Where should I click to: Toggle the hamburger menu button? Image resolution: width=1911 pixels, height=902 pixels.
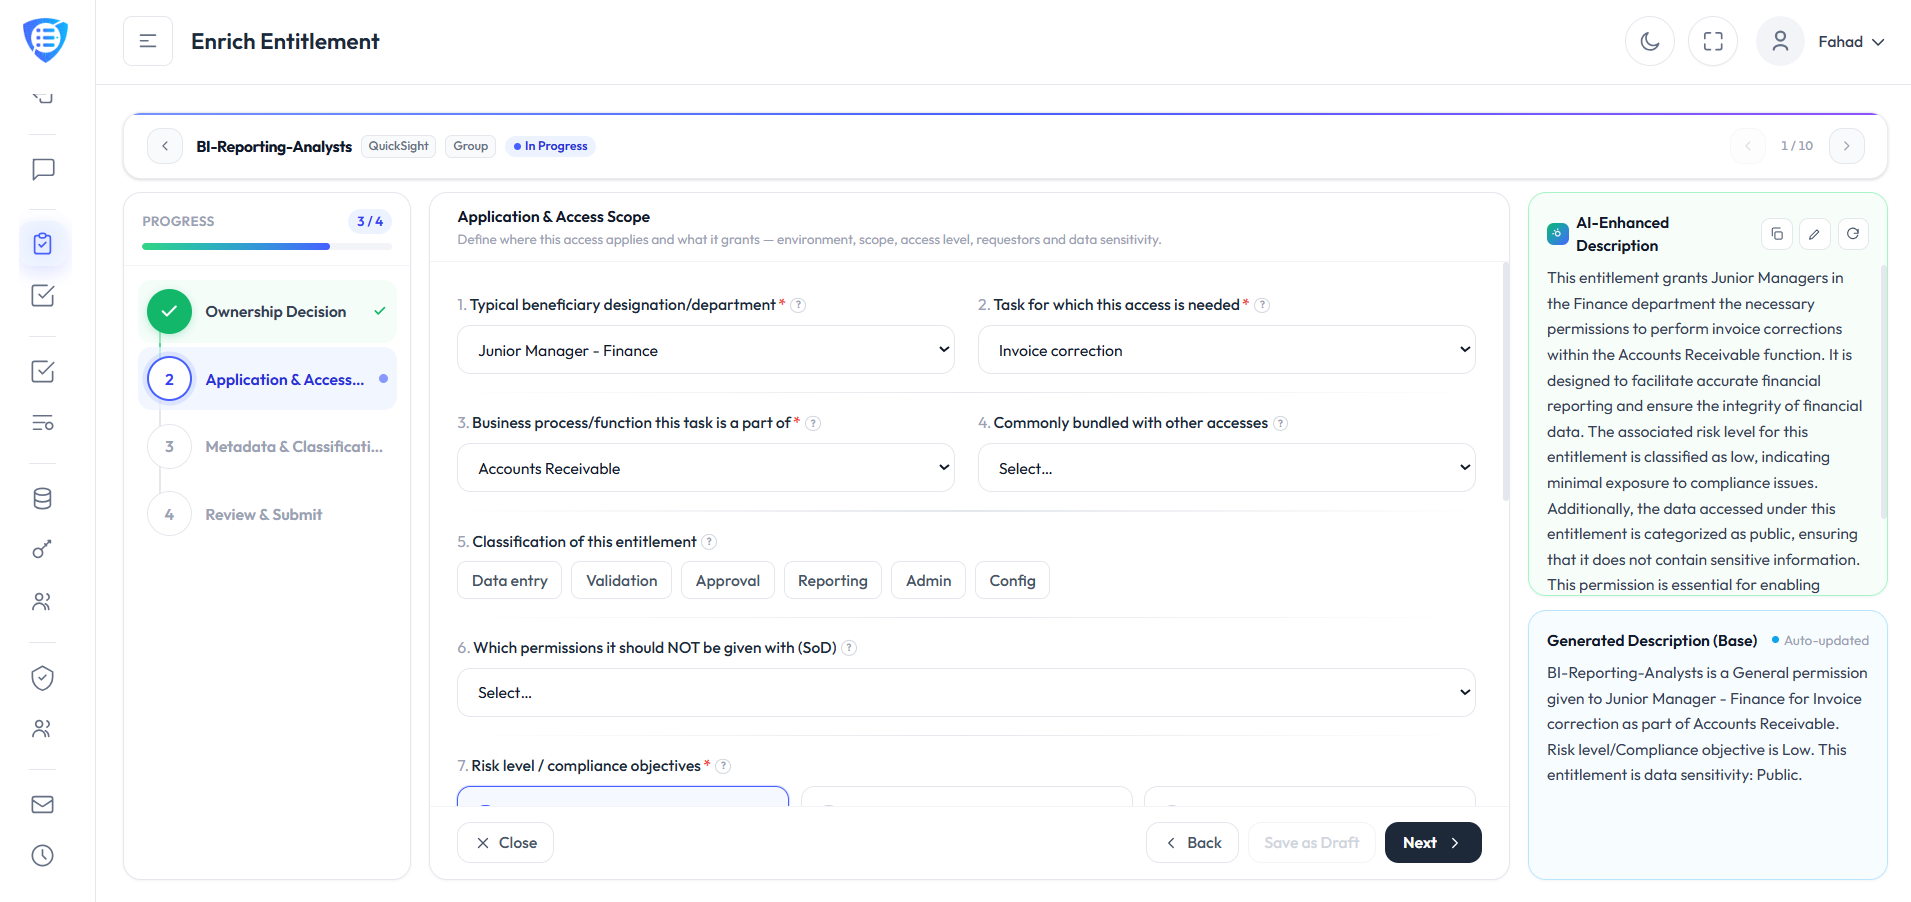pyautogui.click(x=148, y=41)
